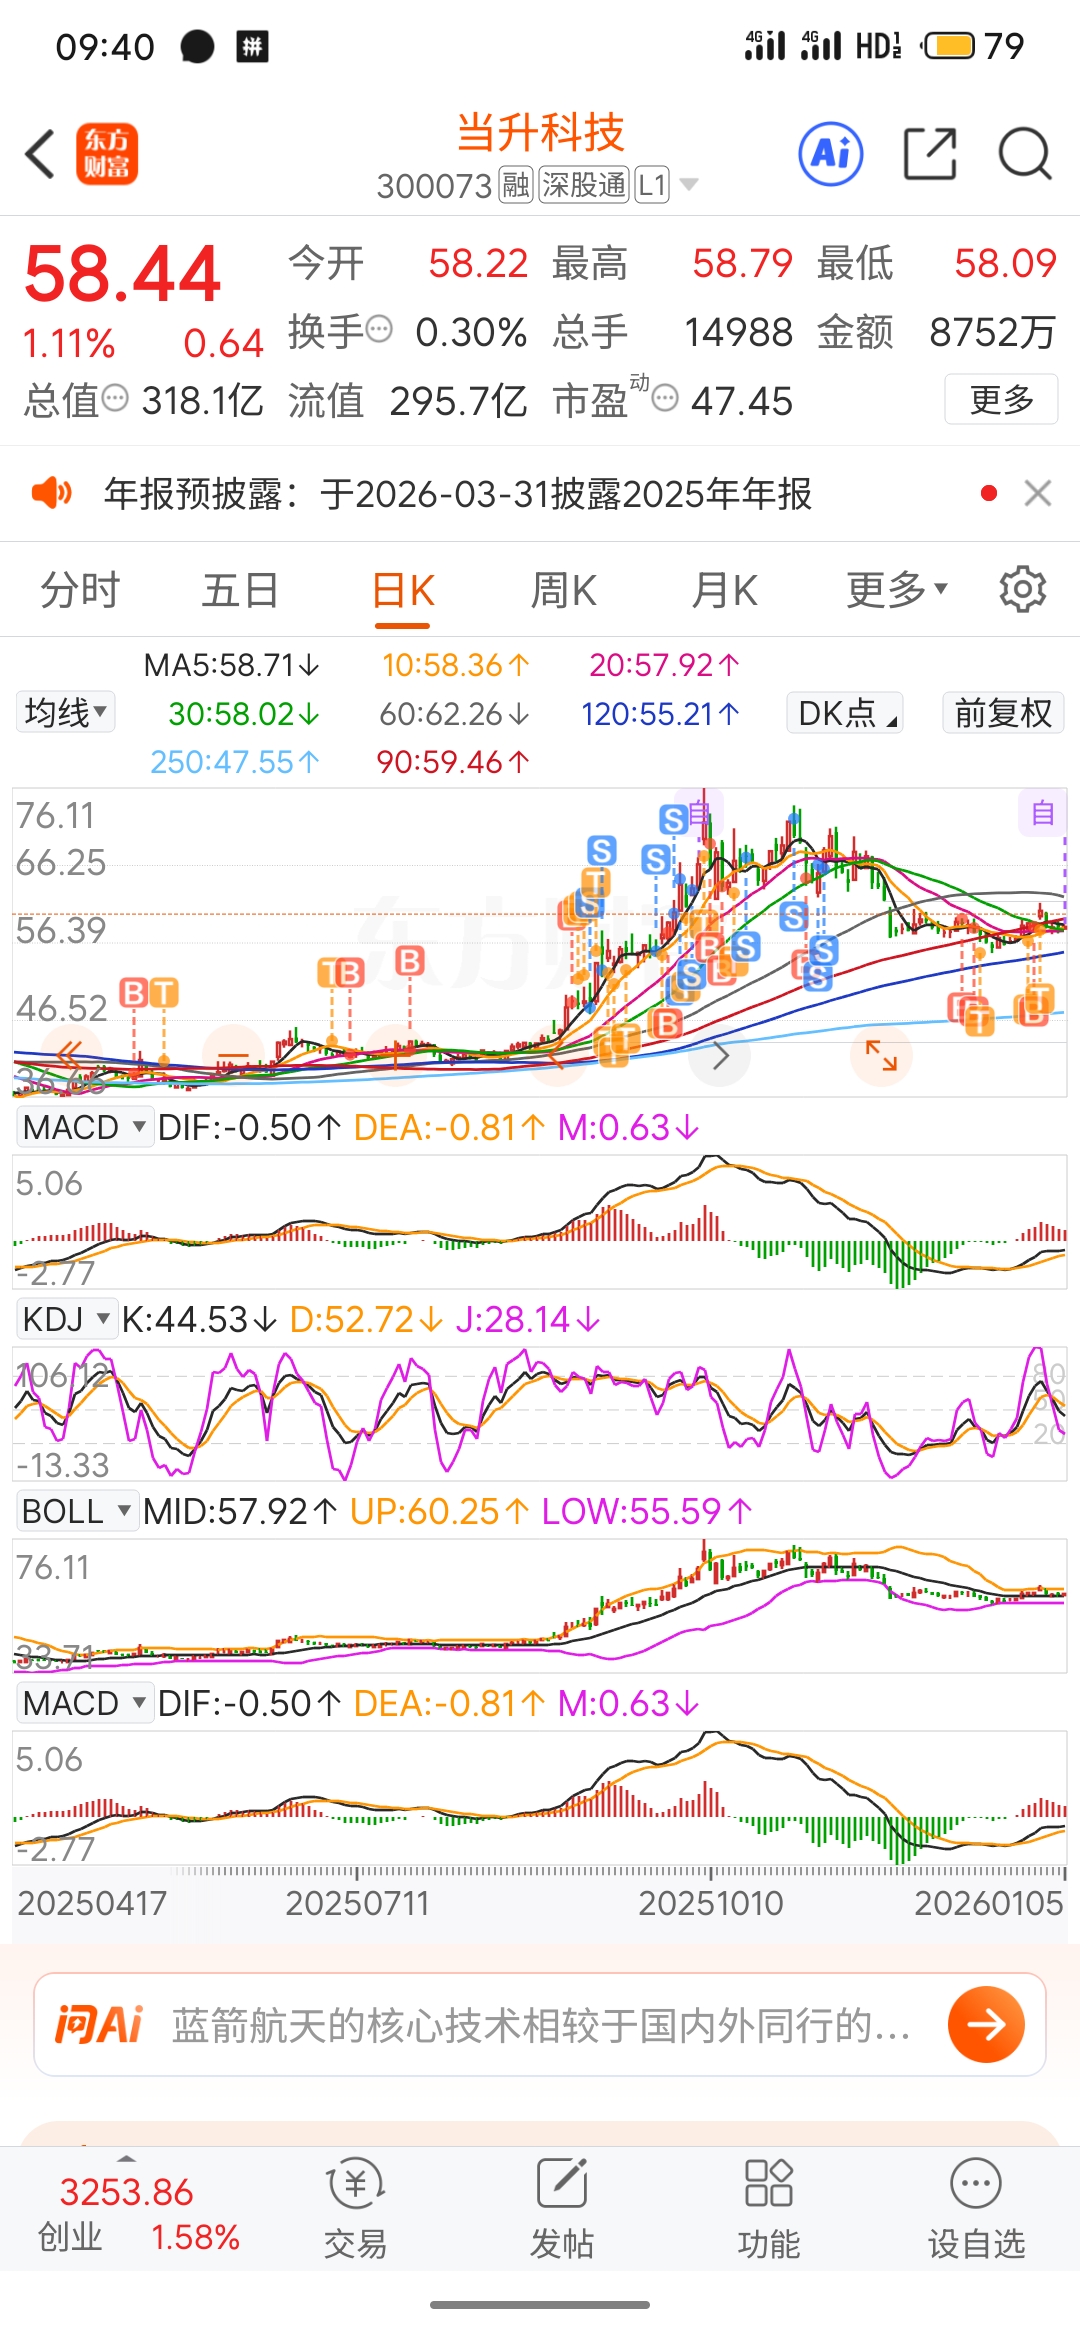Switch to the 五日 tab
The image size is (1080, 2340).
240,590
